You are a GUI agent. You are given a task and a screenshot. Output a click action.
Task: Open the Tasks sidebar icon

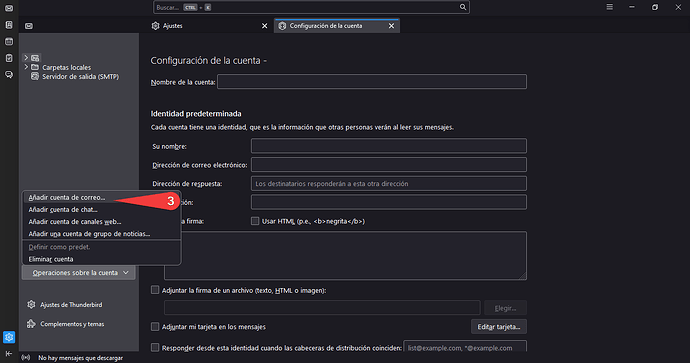coord(9,58)
